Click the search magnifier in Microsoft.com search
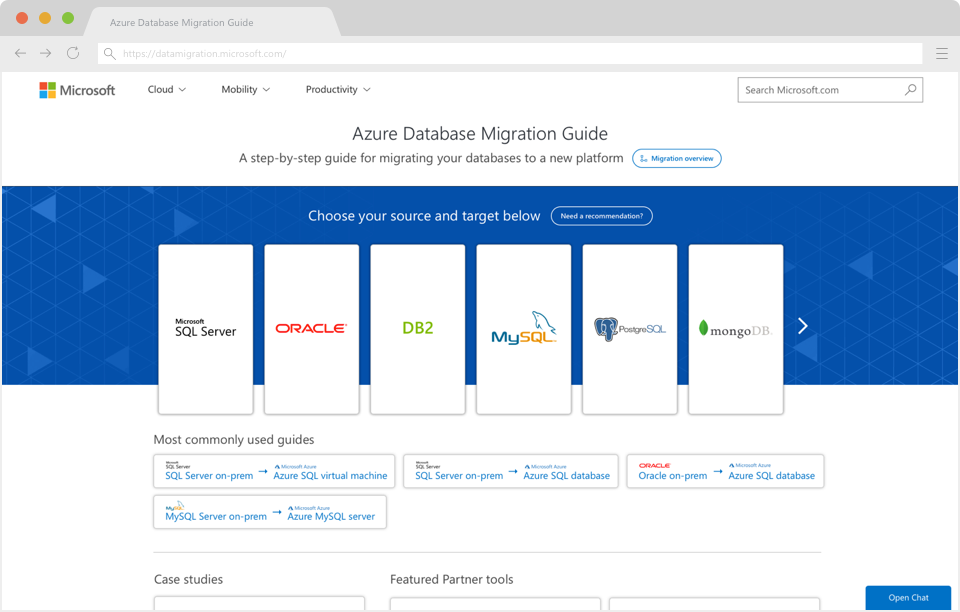 910,90
